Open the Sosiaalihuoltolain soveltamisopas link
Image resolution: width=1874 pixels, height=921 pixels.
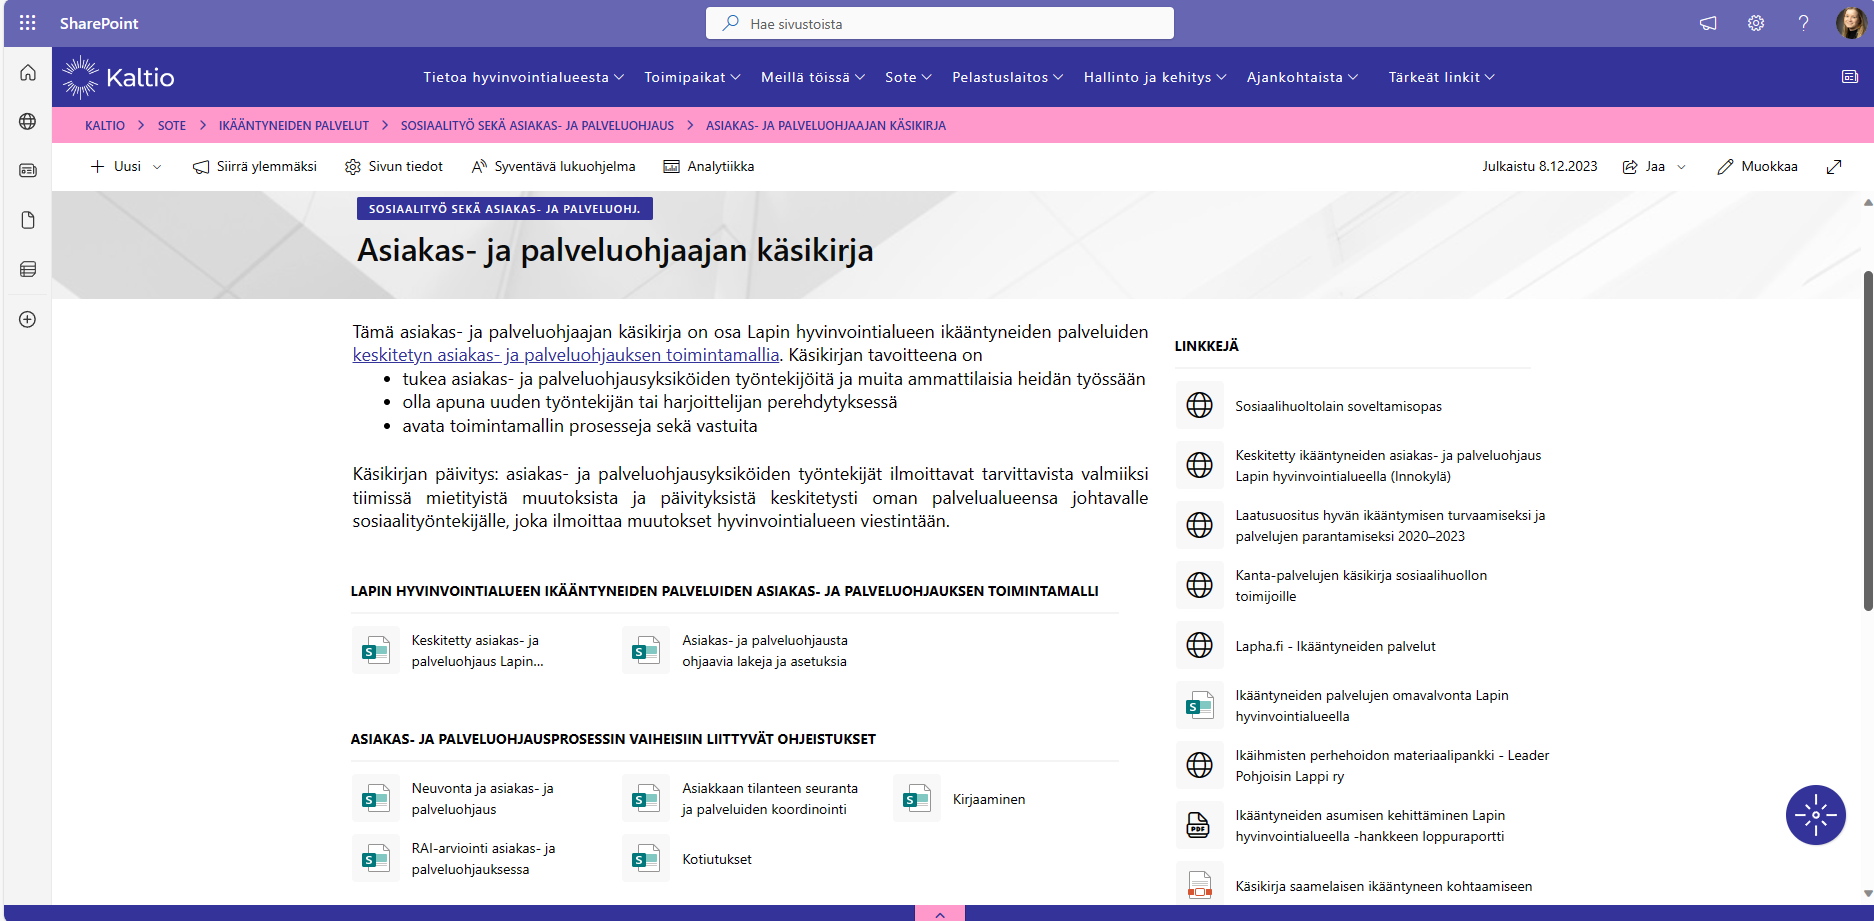[1338, 406]
